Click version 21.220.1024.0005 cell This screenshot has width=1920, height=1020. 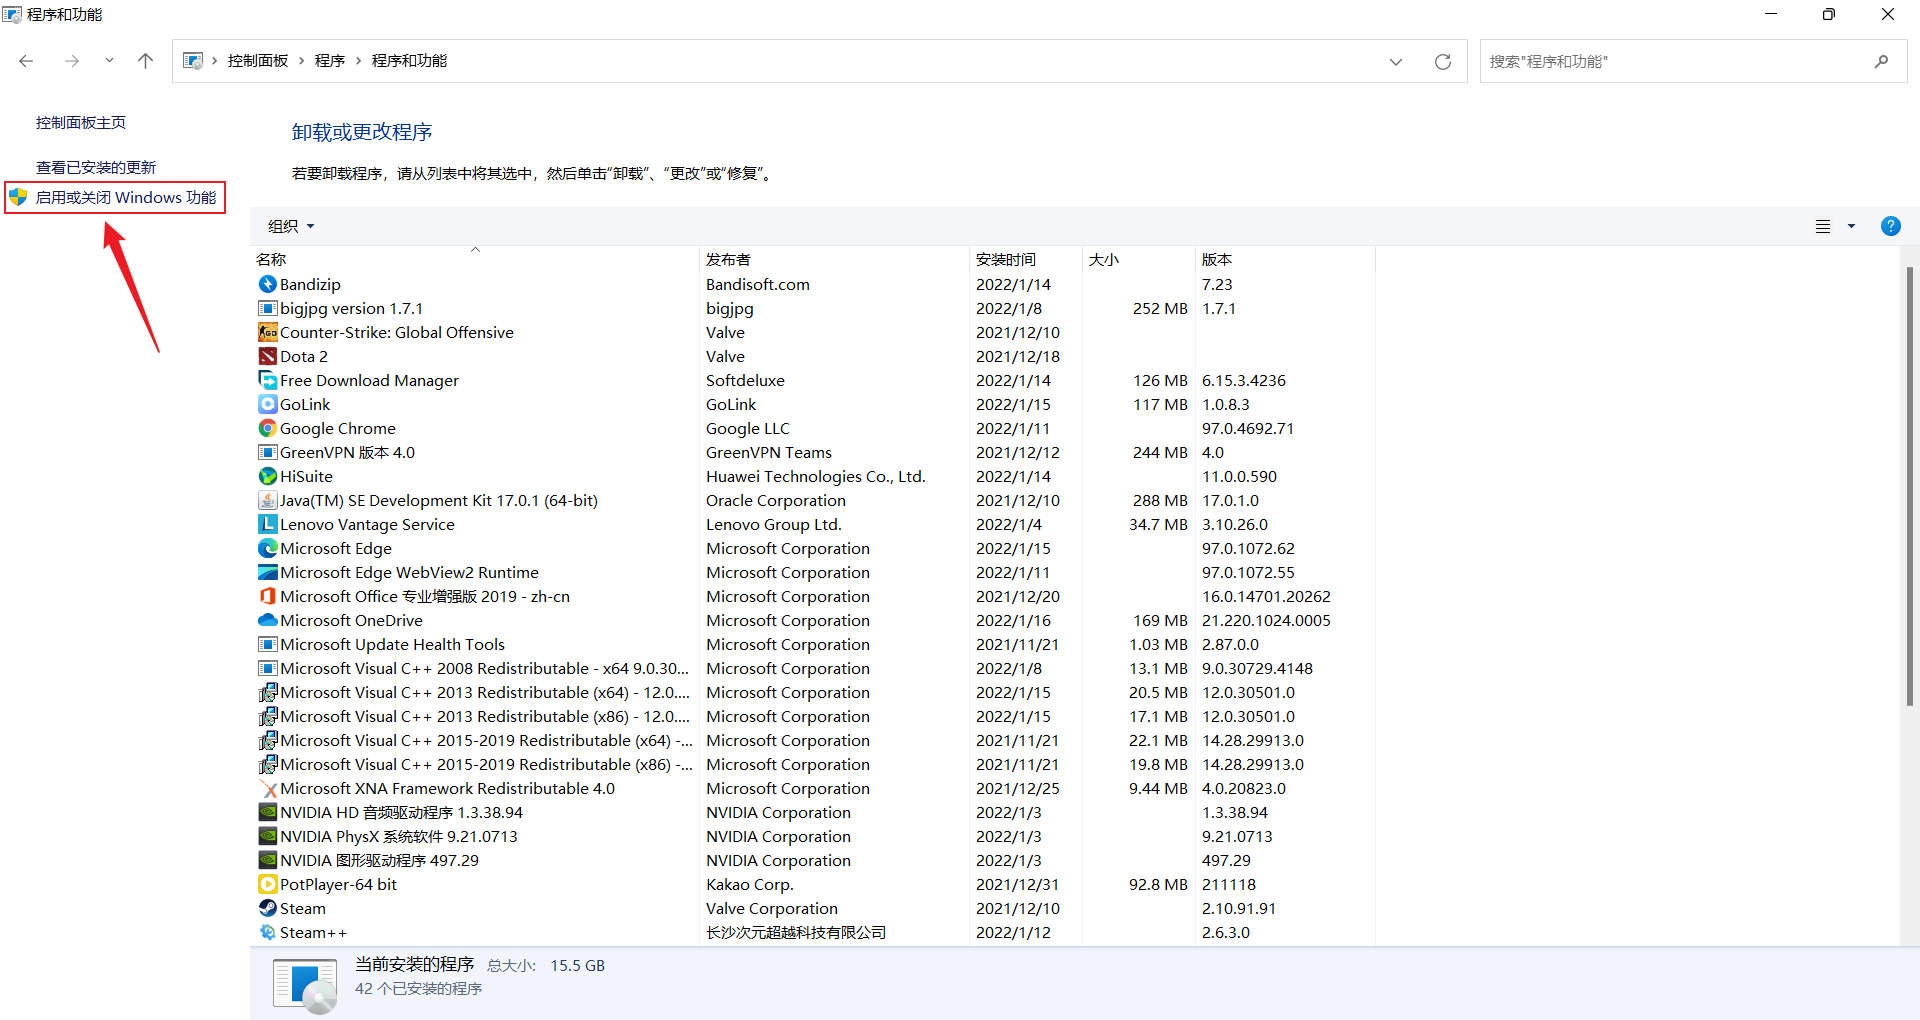click(1266, 620)
